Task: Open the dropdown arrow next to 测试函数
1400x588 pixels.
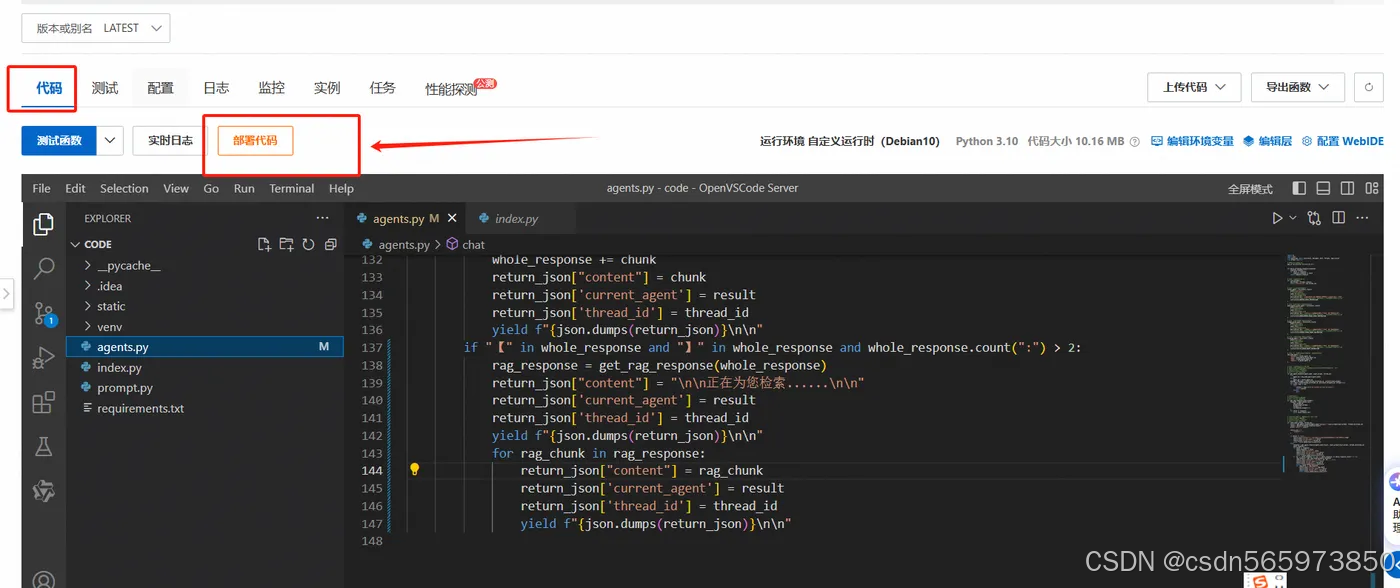Action: click(x=110, y=141)
